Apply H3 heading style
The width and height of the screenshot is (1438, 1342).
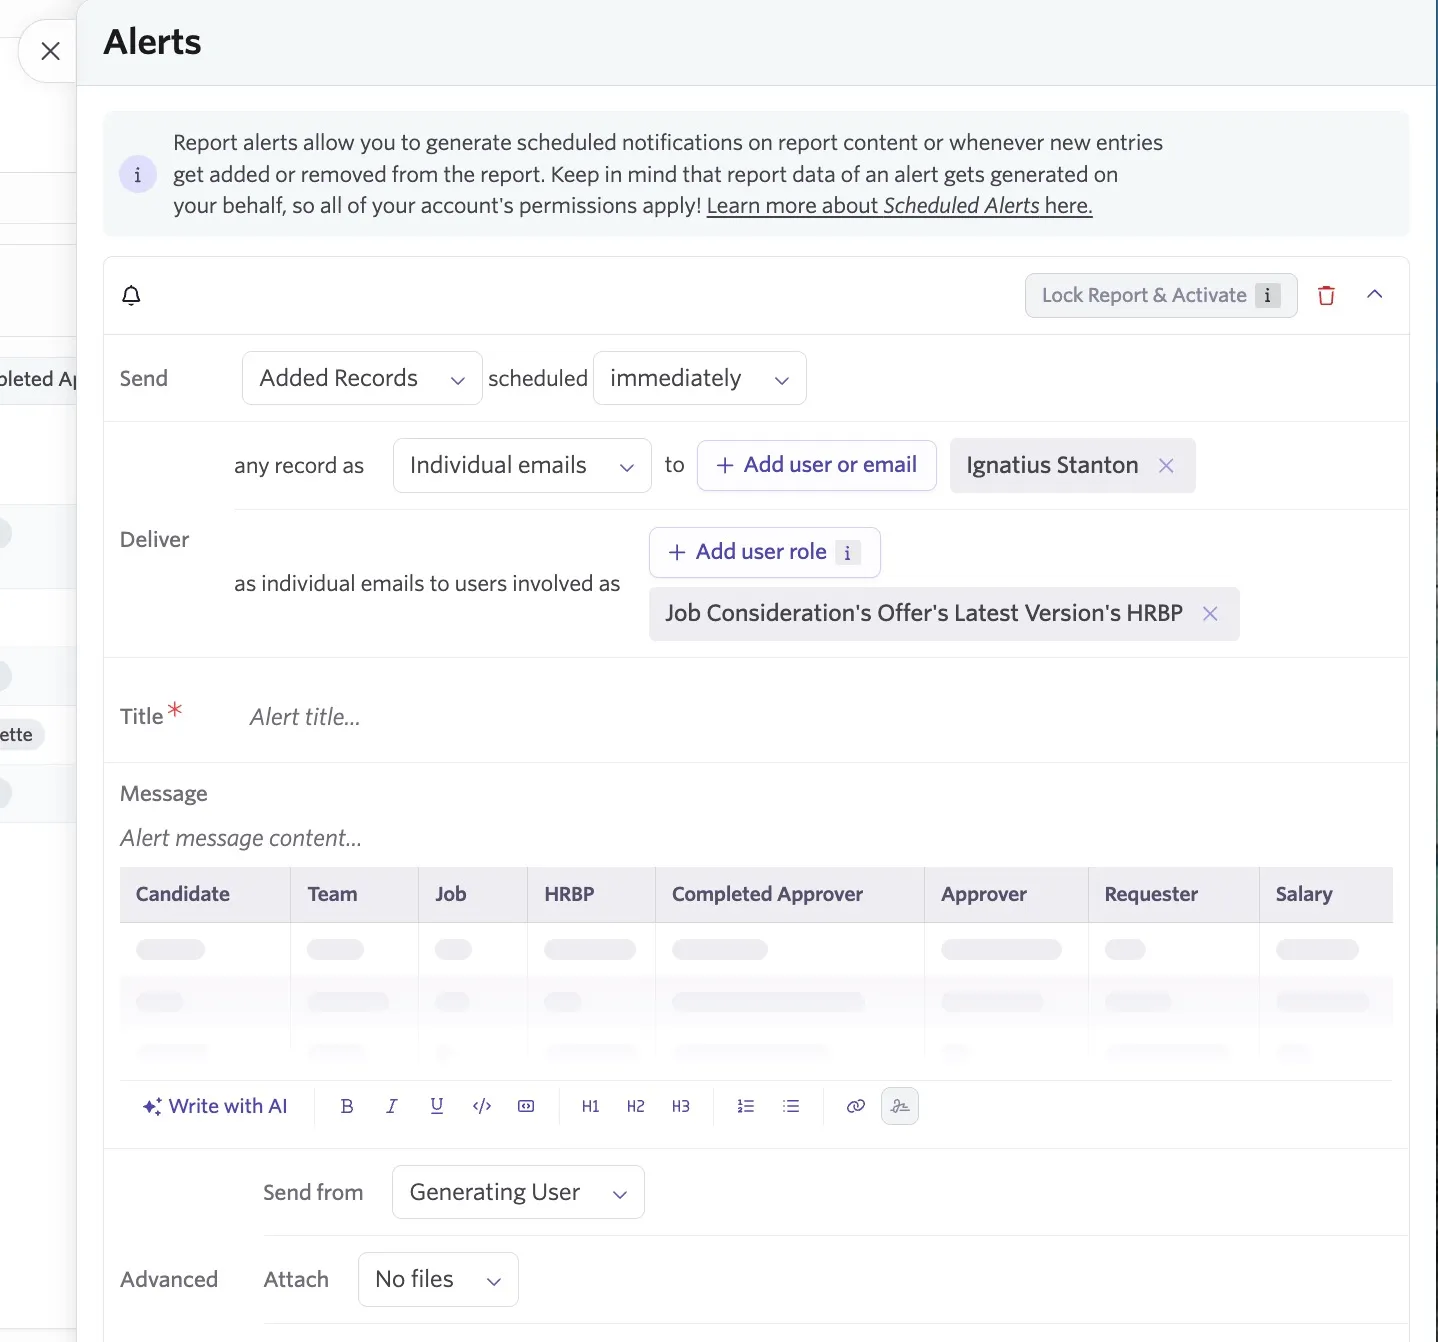coord(681,1106)
